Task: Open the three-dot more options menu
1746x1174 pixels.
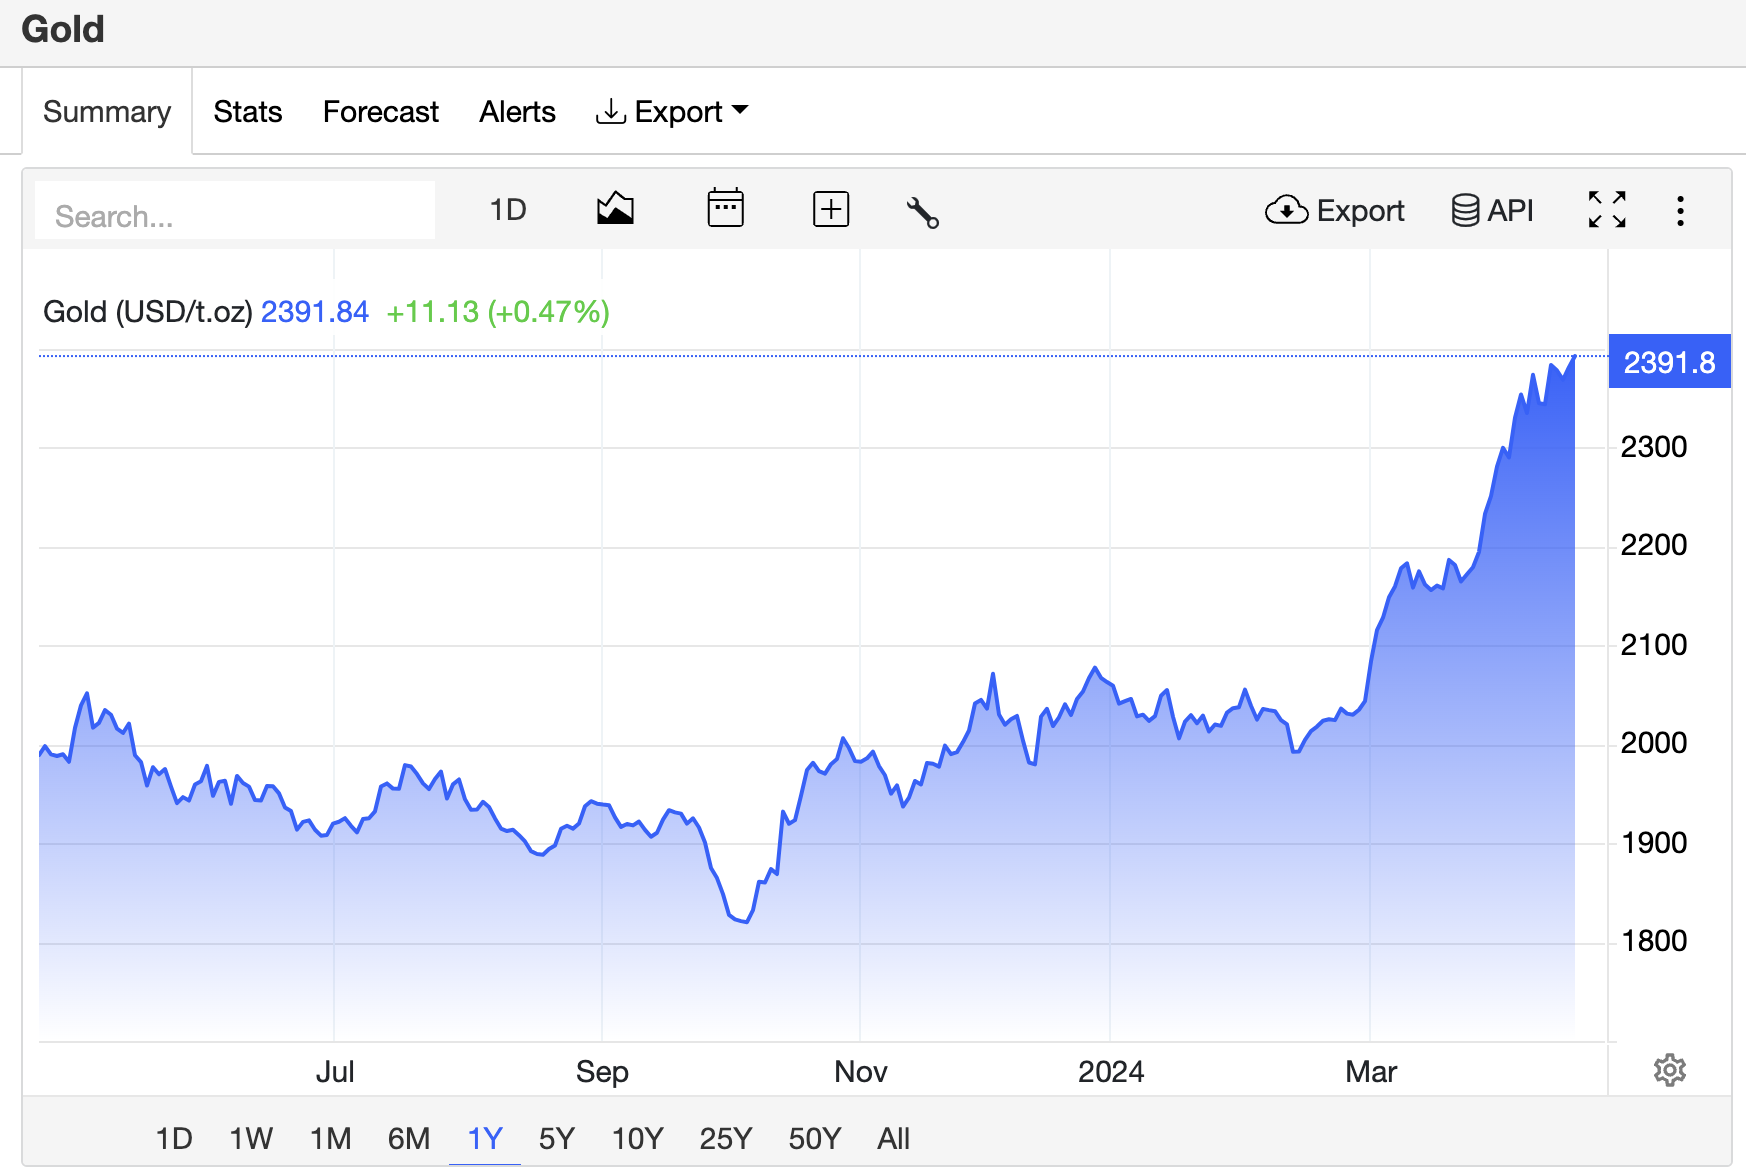Action: [x=1680, y=210]
